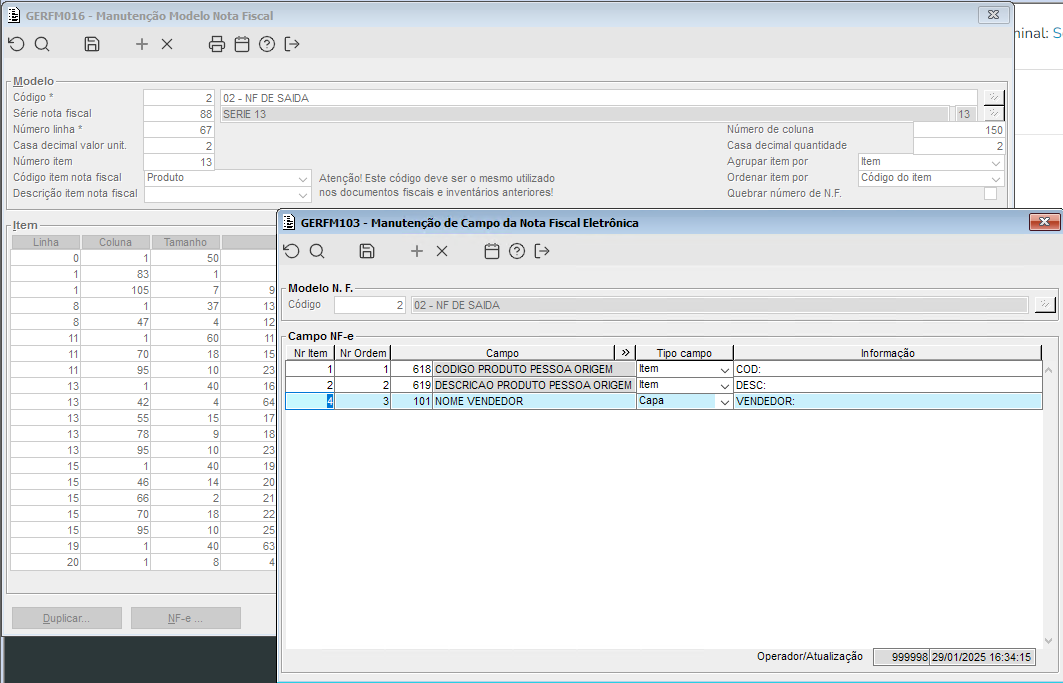Open Tipo campo dropdown for DESCRICAO PRODUTO row
The image size is (1063, 683).
(x=724, y=385)
